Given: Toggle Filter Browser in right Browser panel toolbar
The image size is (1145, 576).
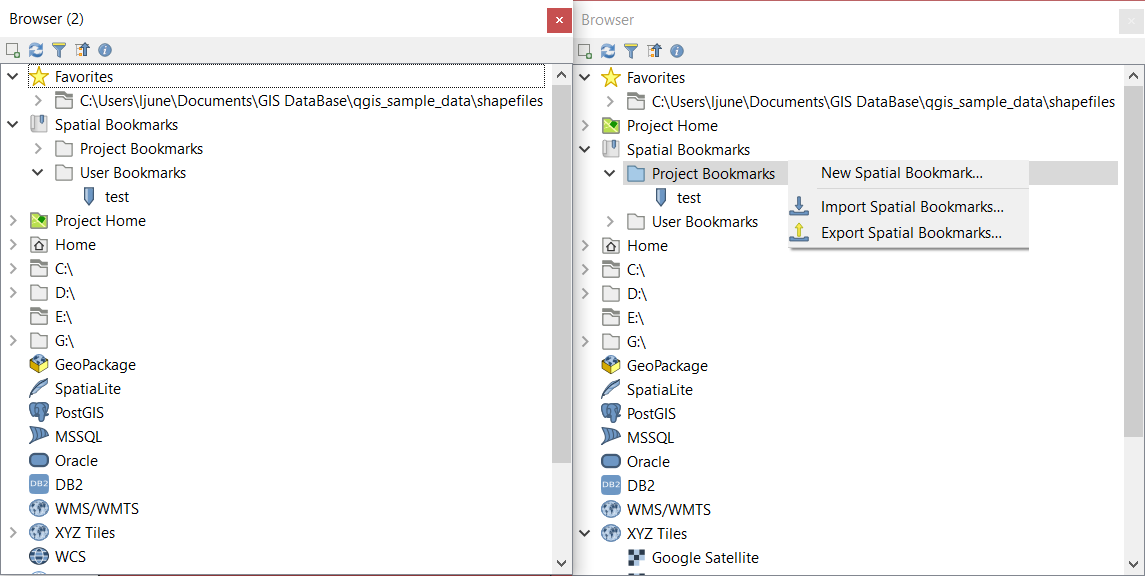Looking at the screenshot, I should pyautogui.click(x=631, y=51).
